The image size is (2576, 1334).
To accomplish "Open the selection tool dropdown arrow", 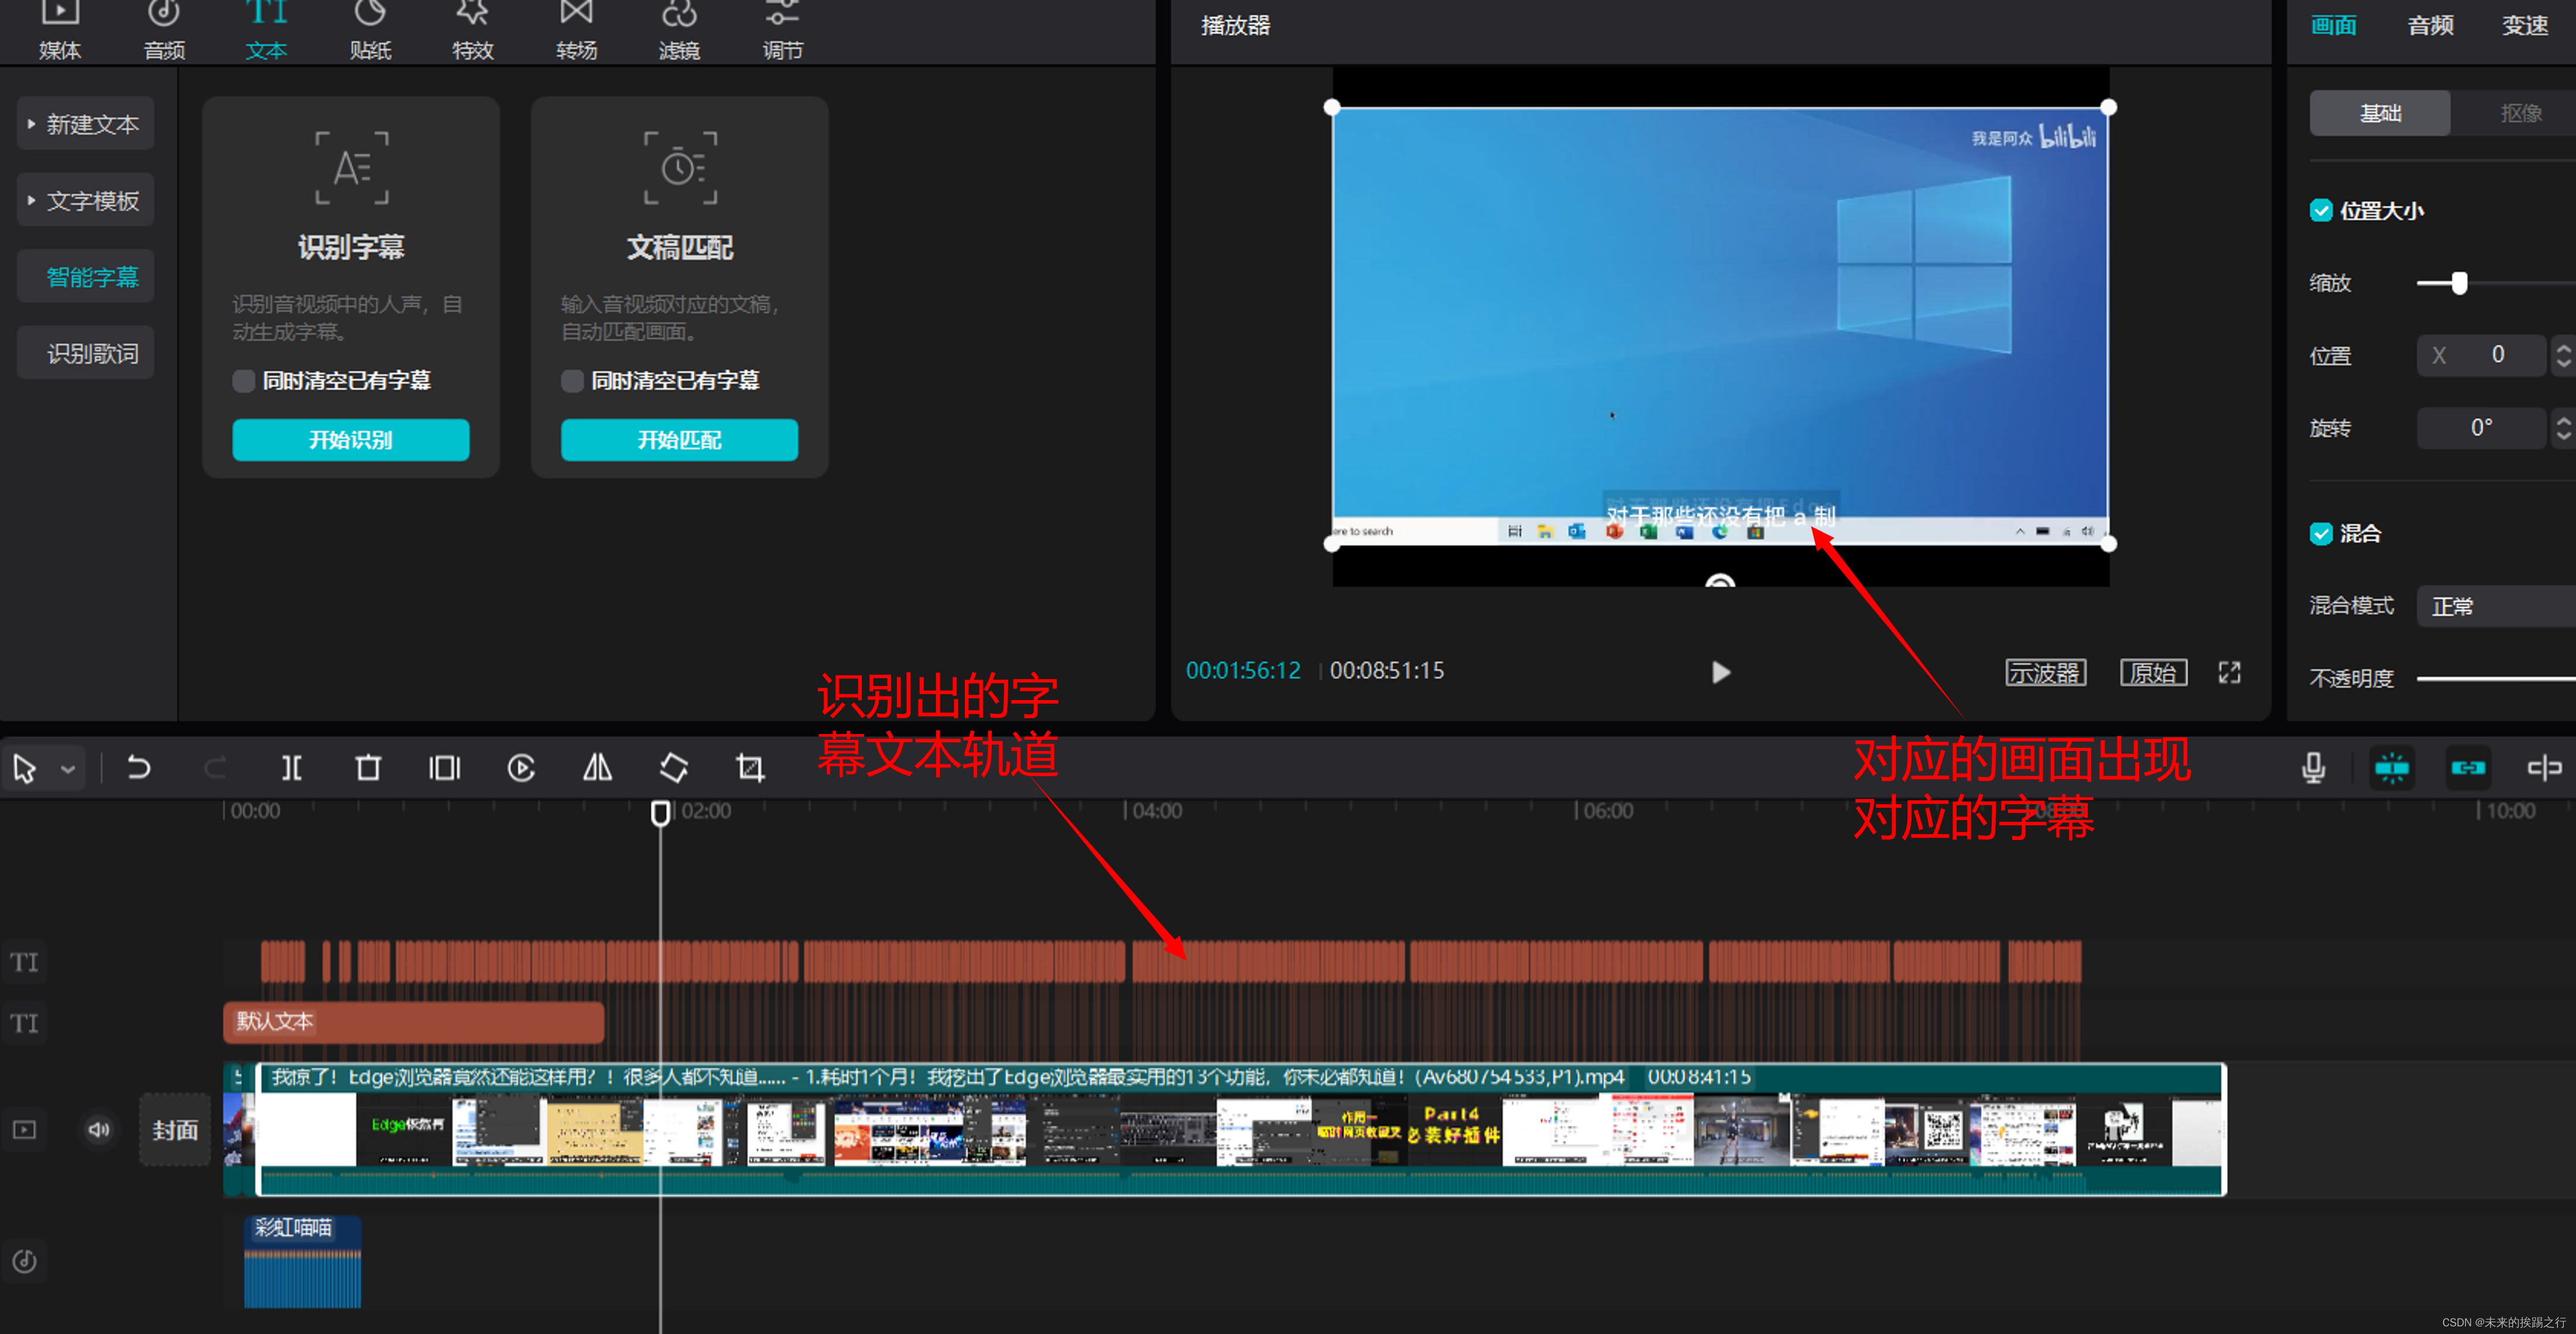I will 68,769.
